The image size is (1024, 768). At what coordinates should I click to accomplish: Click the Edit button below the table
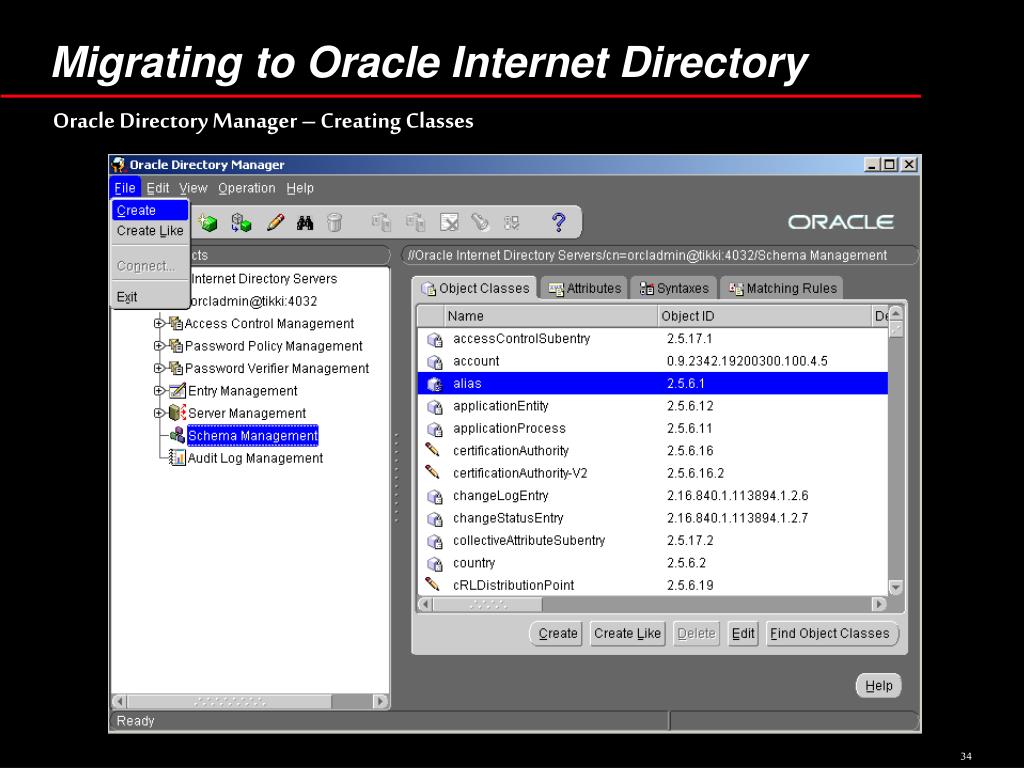[743, 633]
